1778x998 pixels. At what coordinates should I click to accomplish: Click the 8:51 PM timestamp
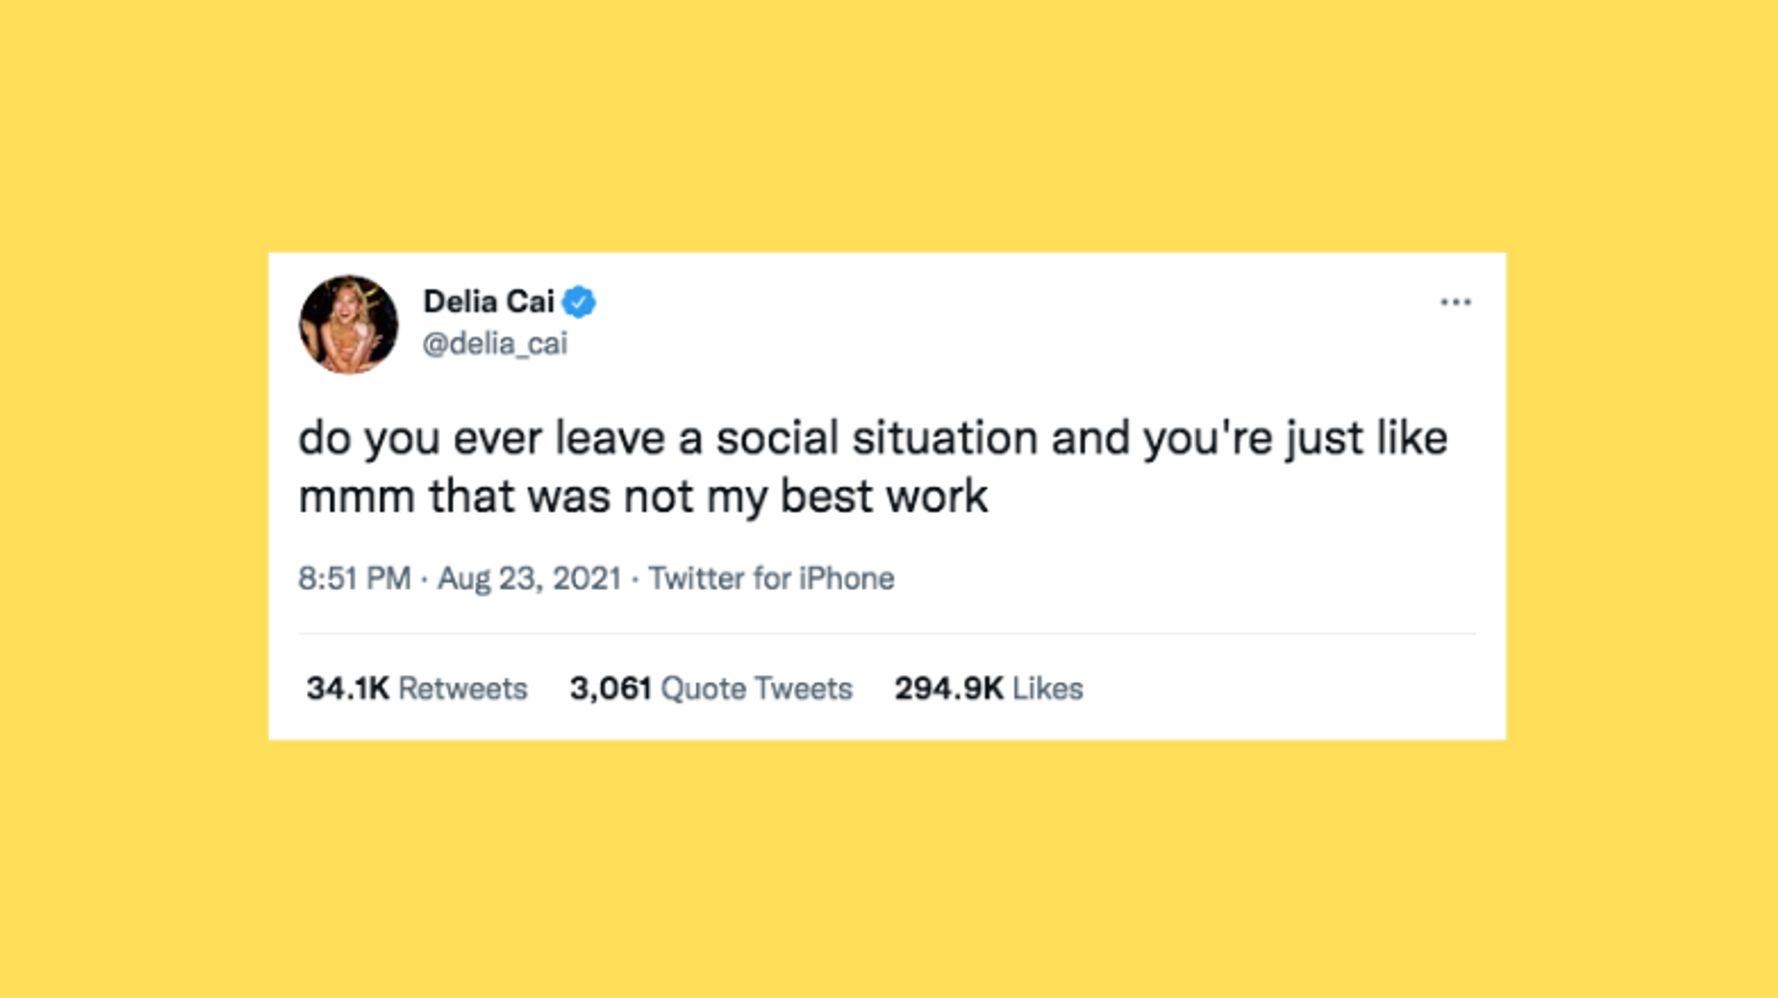[354, 578]
